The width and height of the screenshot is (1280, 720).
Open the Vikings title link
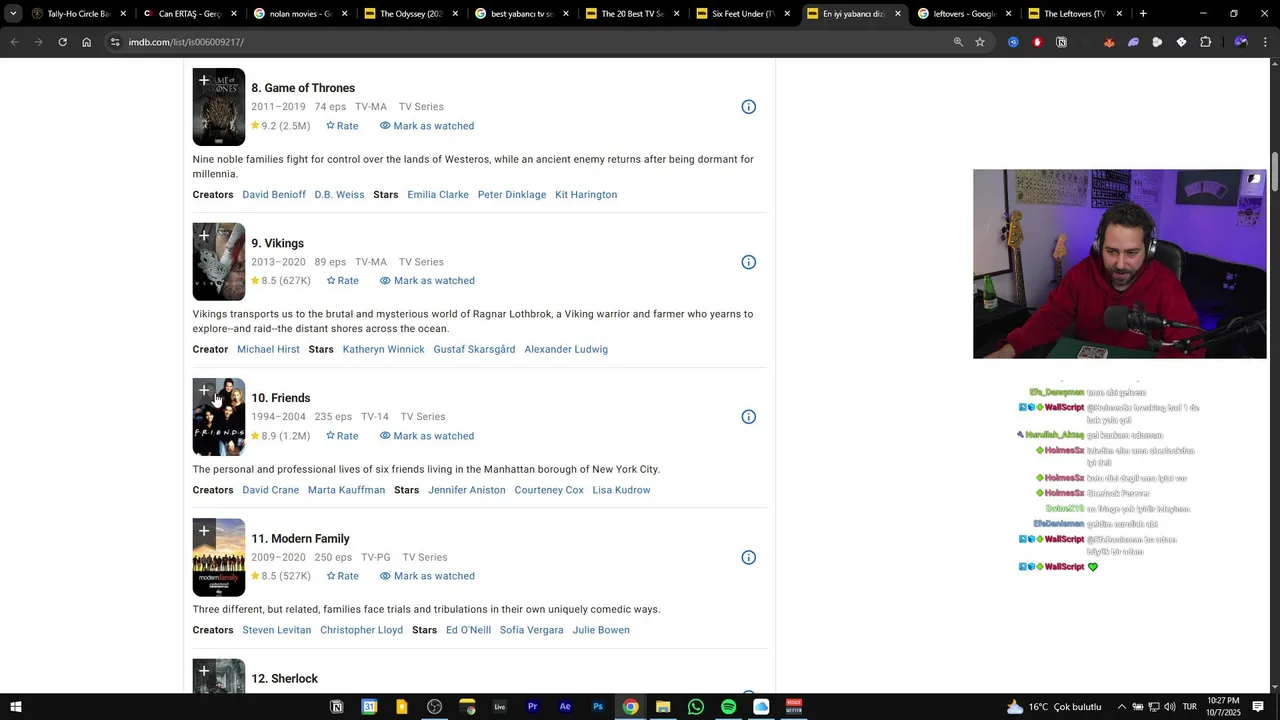coord(277,243)
